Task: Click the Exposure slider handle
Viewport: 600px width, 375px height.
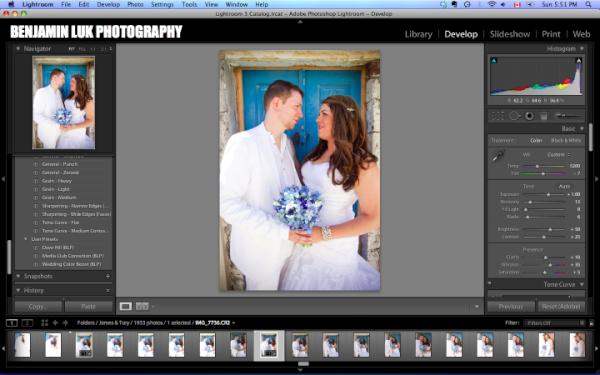Action: click(548, 194)
